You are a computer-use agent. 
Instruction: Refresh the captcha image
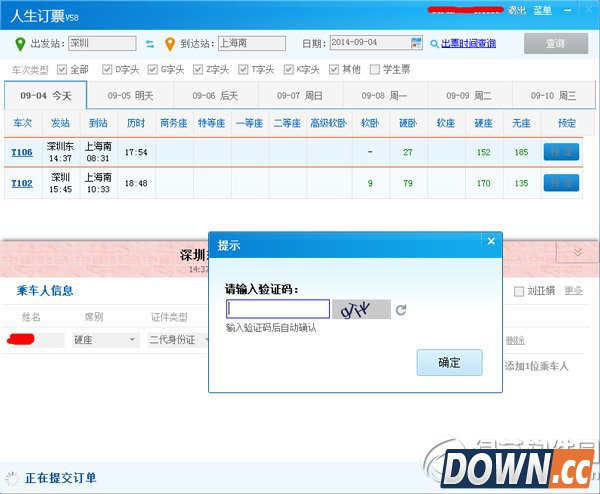401,310
